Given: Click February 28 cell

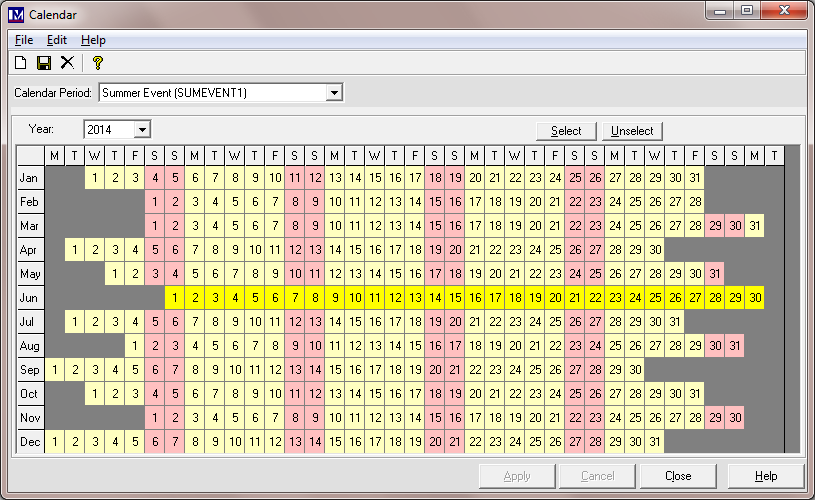Looking at the screenshot, I should pyautogui.click(x=695, y=202).
